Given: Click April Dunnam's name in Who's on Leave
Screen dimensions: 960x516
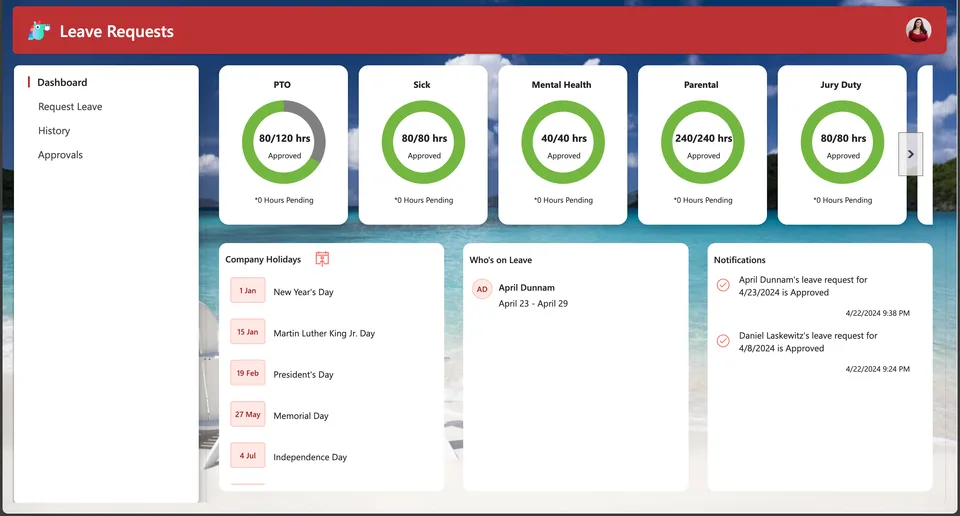Looking at the screenshot, I should (527, 287).
